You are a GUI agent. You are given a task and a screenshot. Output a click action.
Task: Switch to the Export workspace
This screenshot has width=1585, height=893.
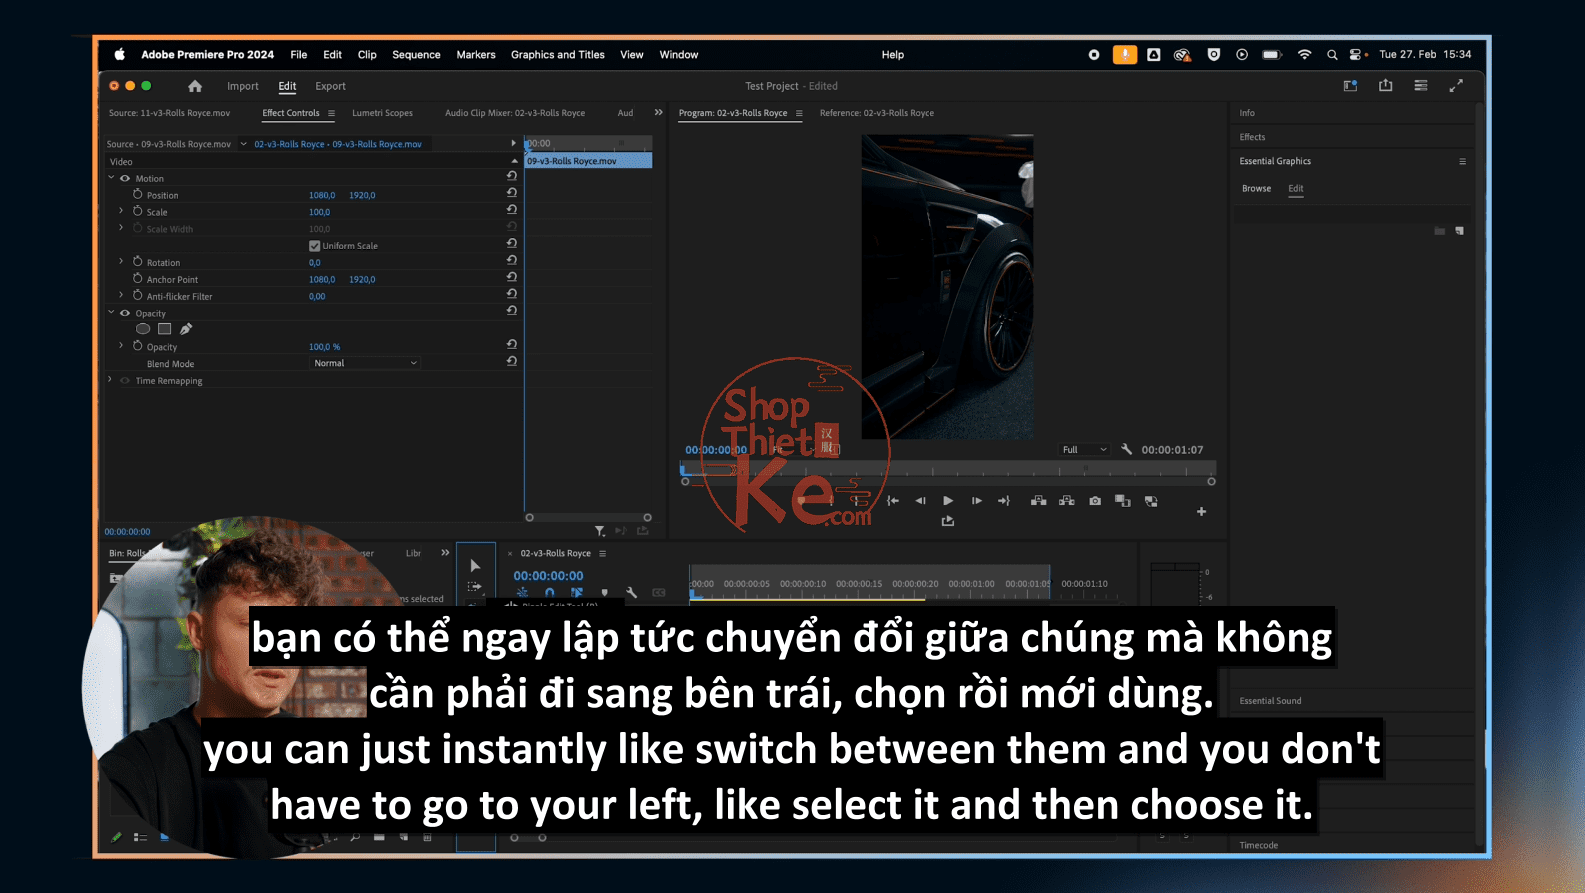(x=330, y=86)
